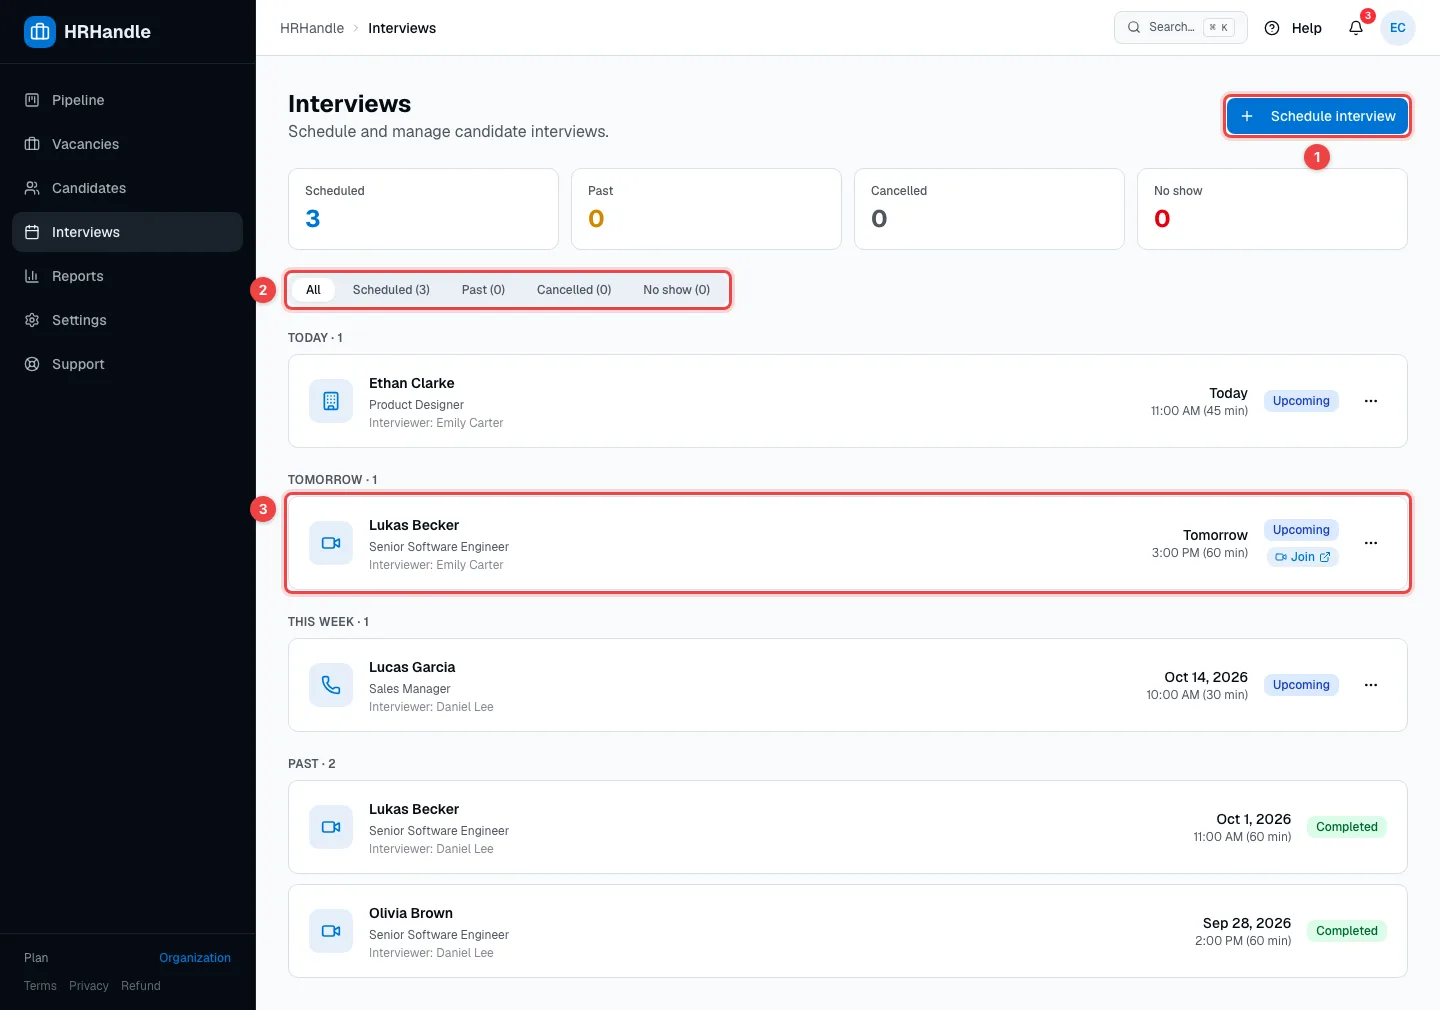Viewport: 1440px width, 1010px height.
Task: Open Settings in the sidebar
Action: (x=127, y=320)
